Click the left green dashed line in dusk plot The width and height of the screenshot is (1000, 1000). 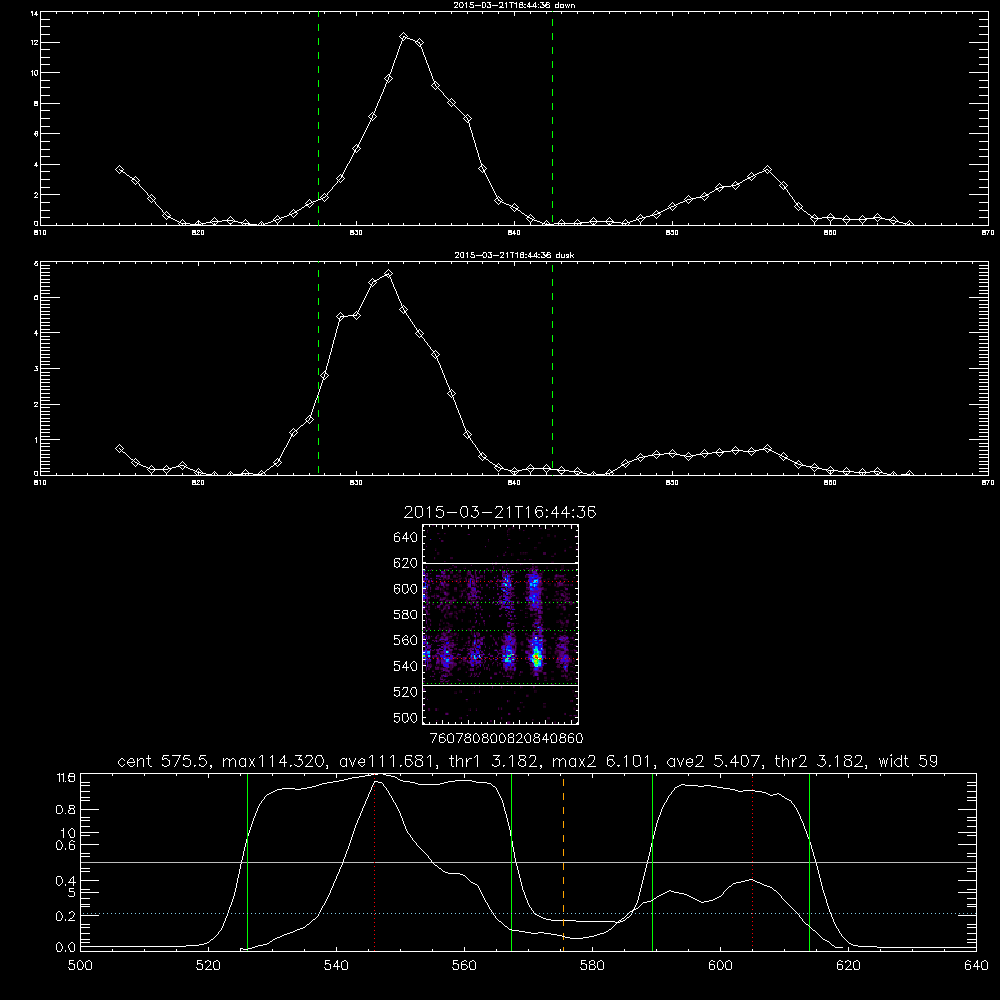click(x=318, y=369)
